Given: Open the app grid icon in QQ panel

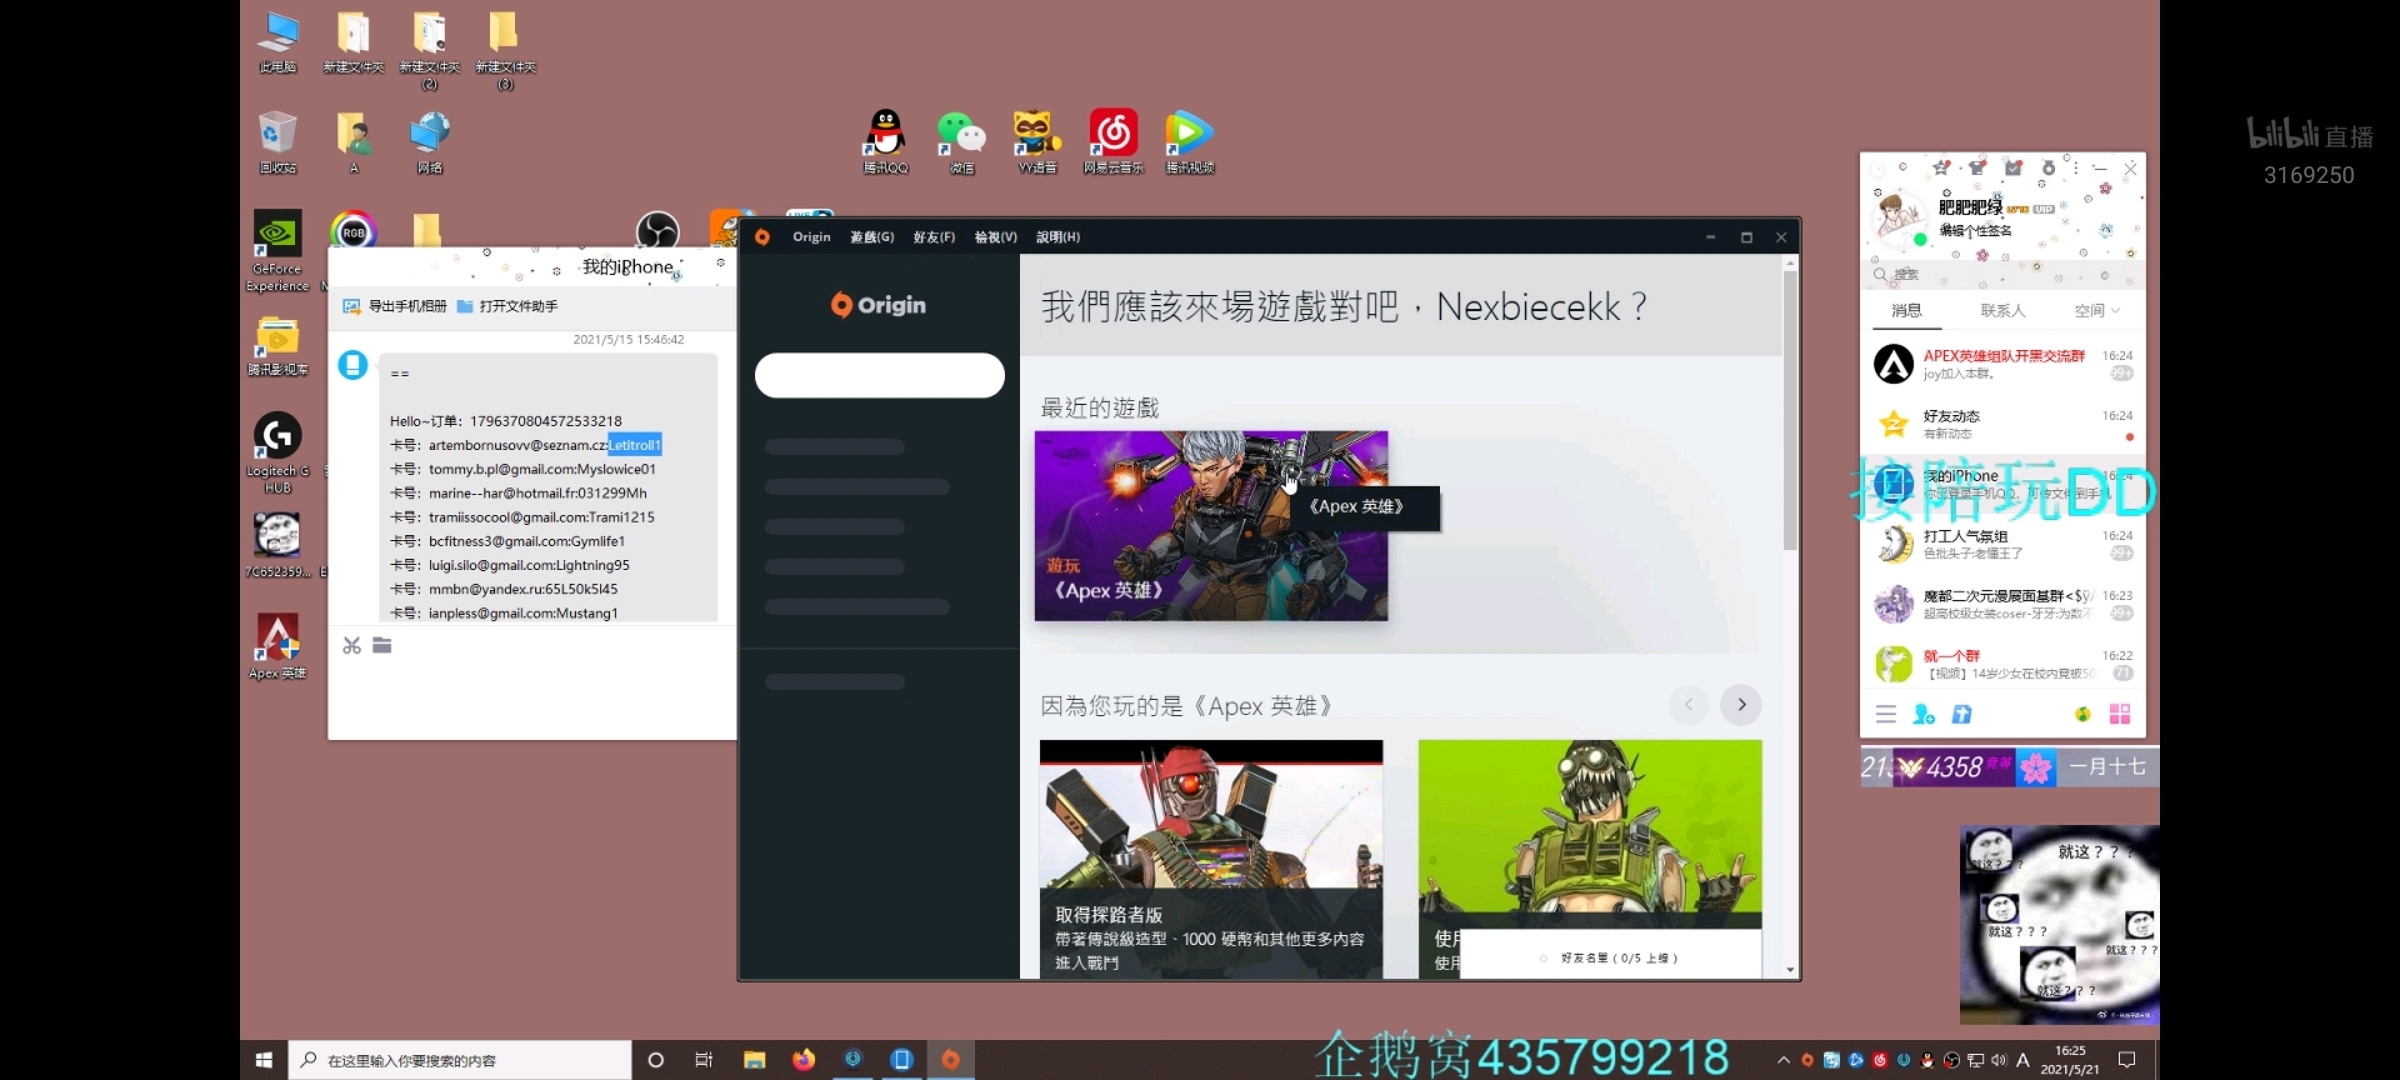Looking at the screenshot, I should point(2120,714).
